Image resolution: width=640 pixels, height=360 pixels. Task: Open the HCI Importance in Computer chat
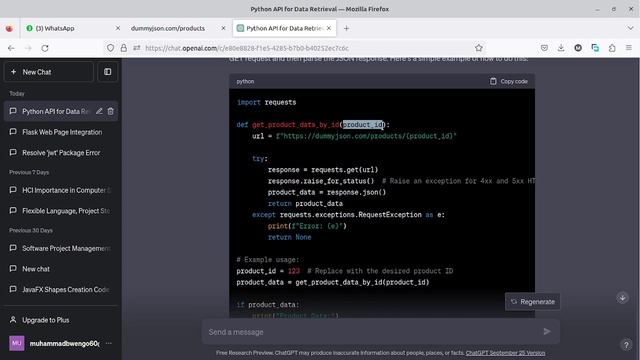pos(61,190)
